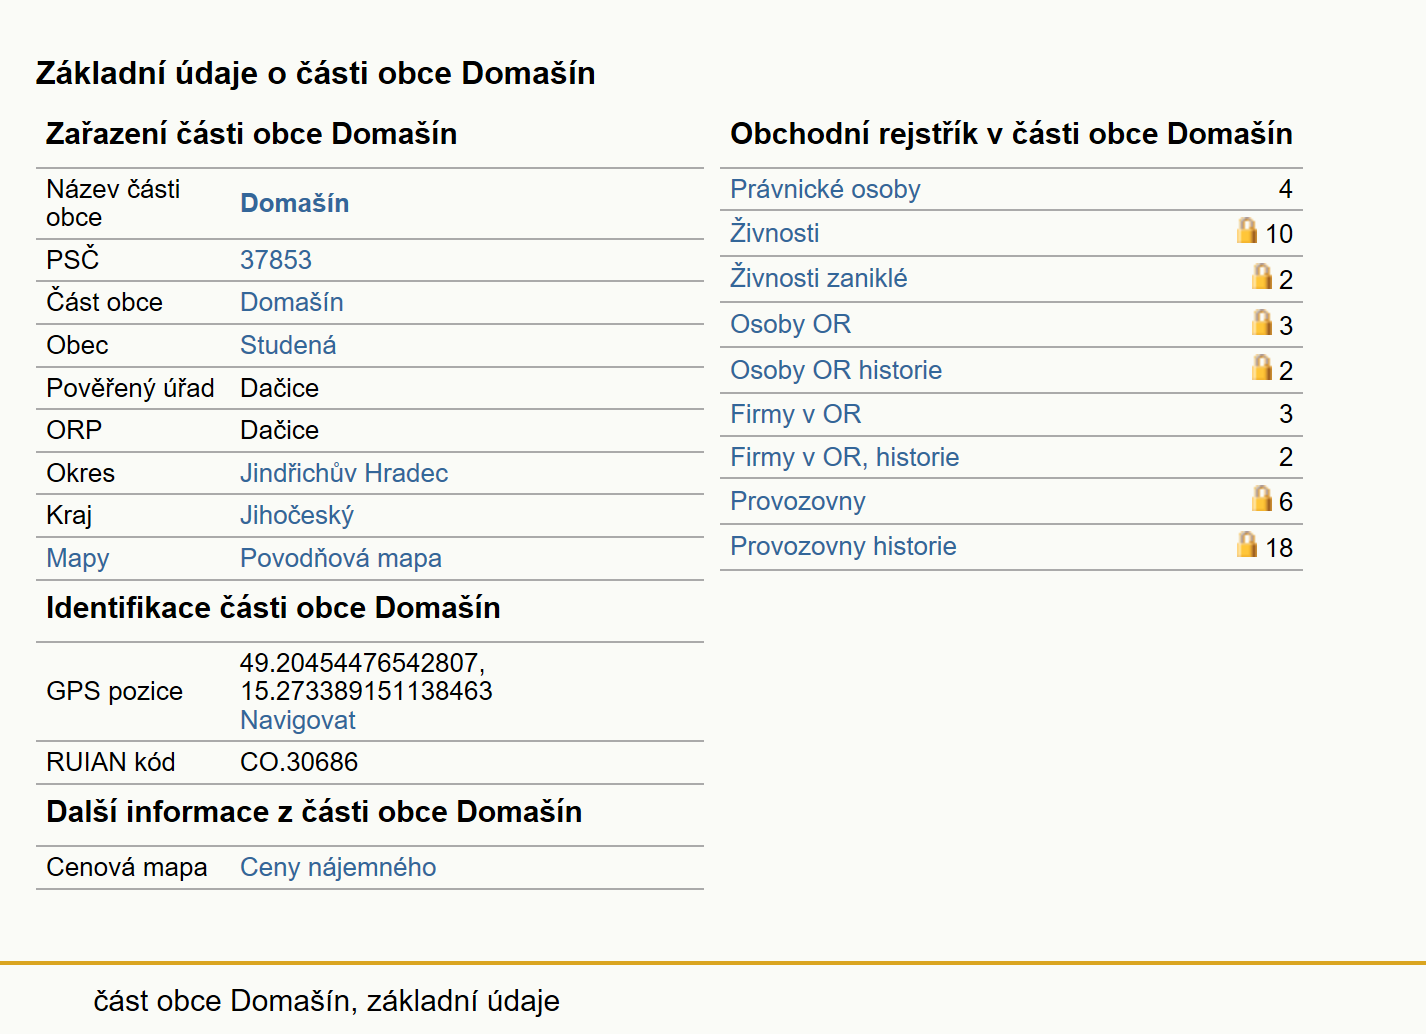
Task: Open the Jindřichův Hradec district link
Action: click(x=344, y=473)
